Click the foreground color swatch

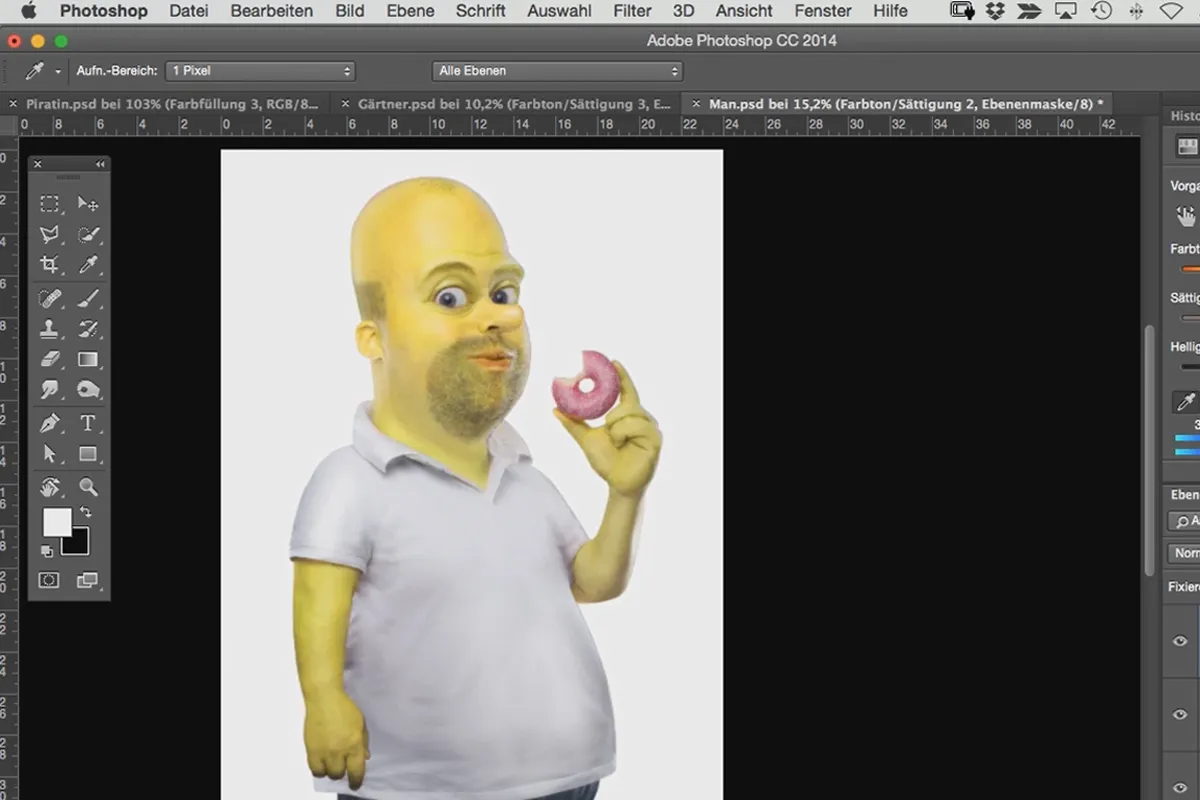coord(56,521)
